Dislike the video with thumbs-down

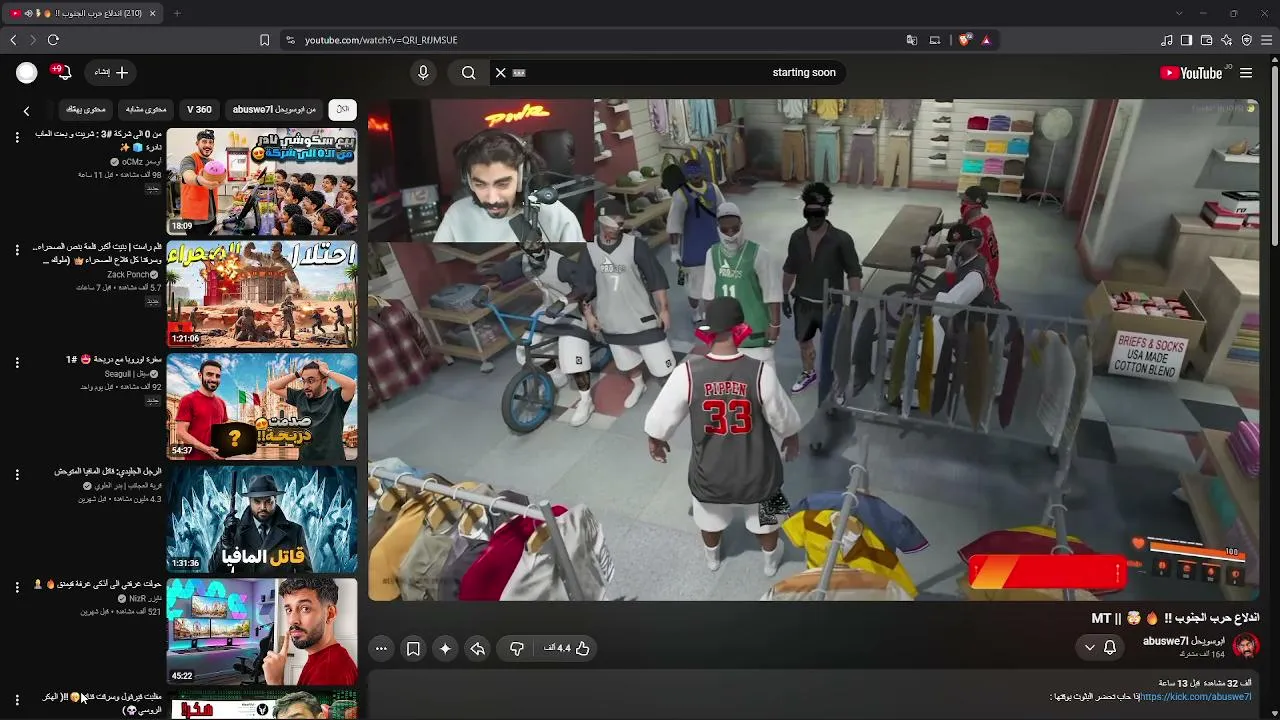[517, 648]
